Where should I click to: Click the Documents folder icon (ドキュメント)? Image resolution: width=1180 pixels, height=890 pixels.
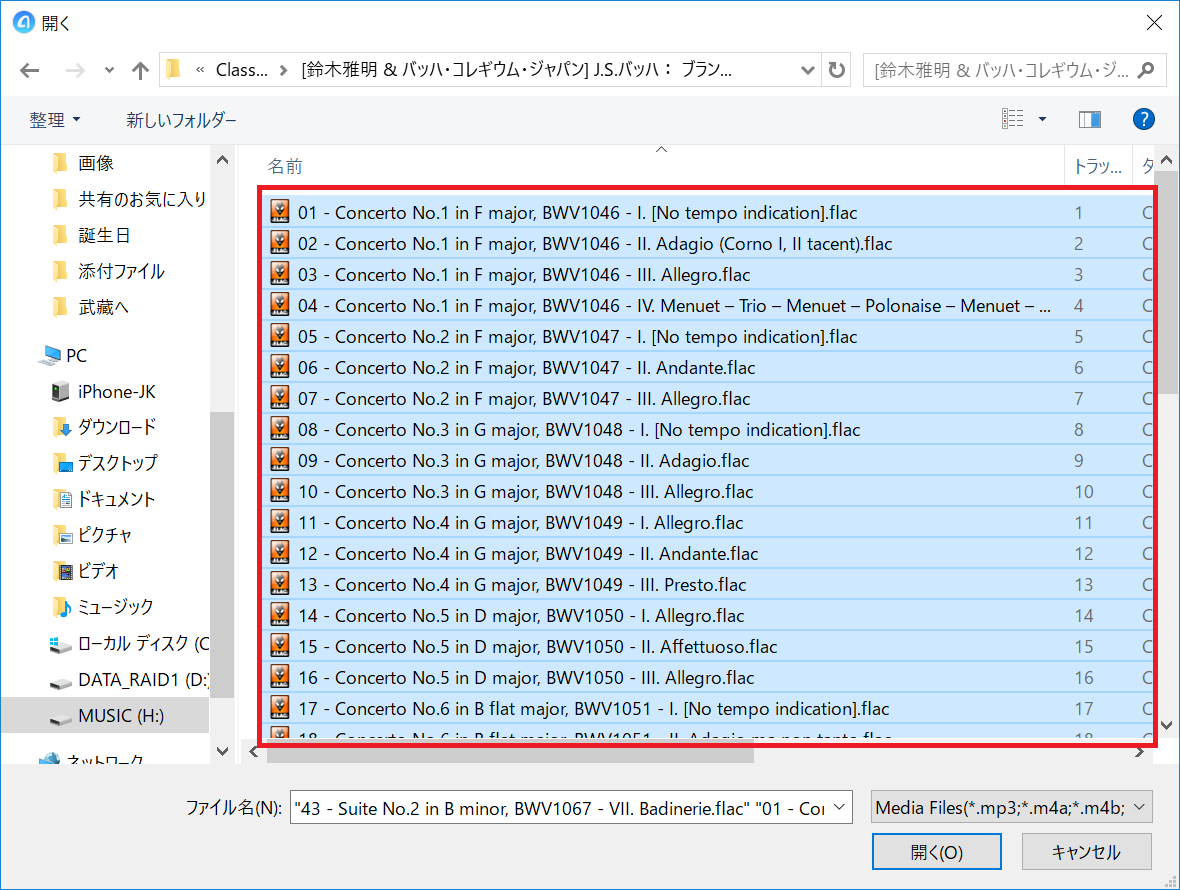tap(62, 499)
